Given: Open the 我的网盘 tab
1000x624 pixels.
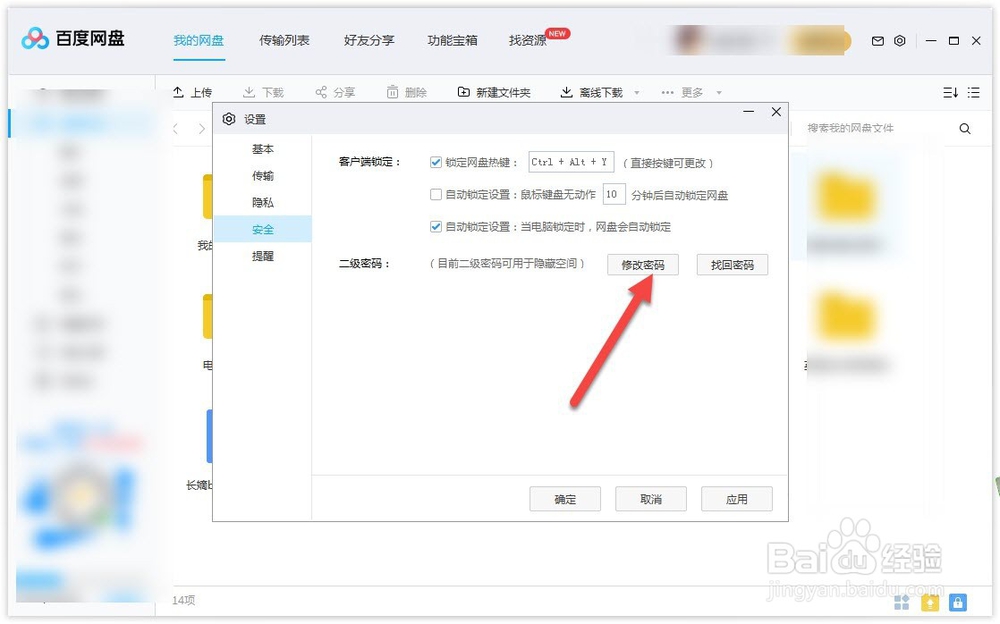Looking at the screenshot, I should click(198, 41).
